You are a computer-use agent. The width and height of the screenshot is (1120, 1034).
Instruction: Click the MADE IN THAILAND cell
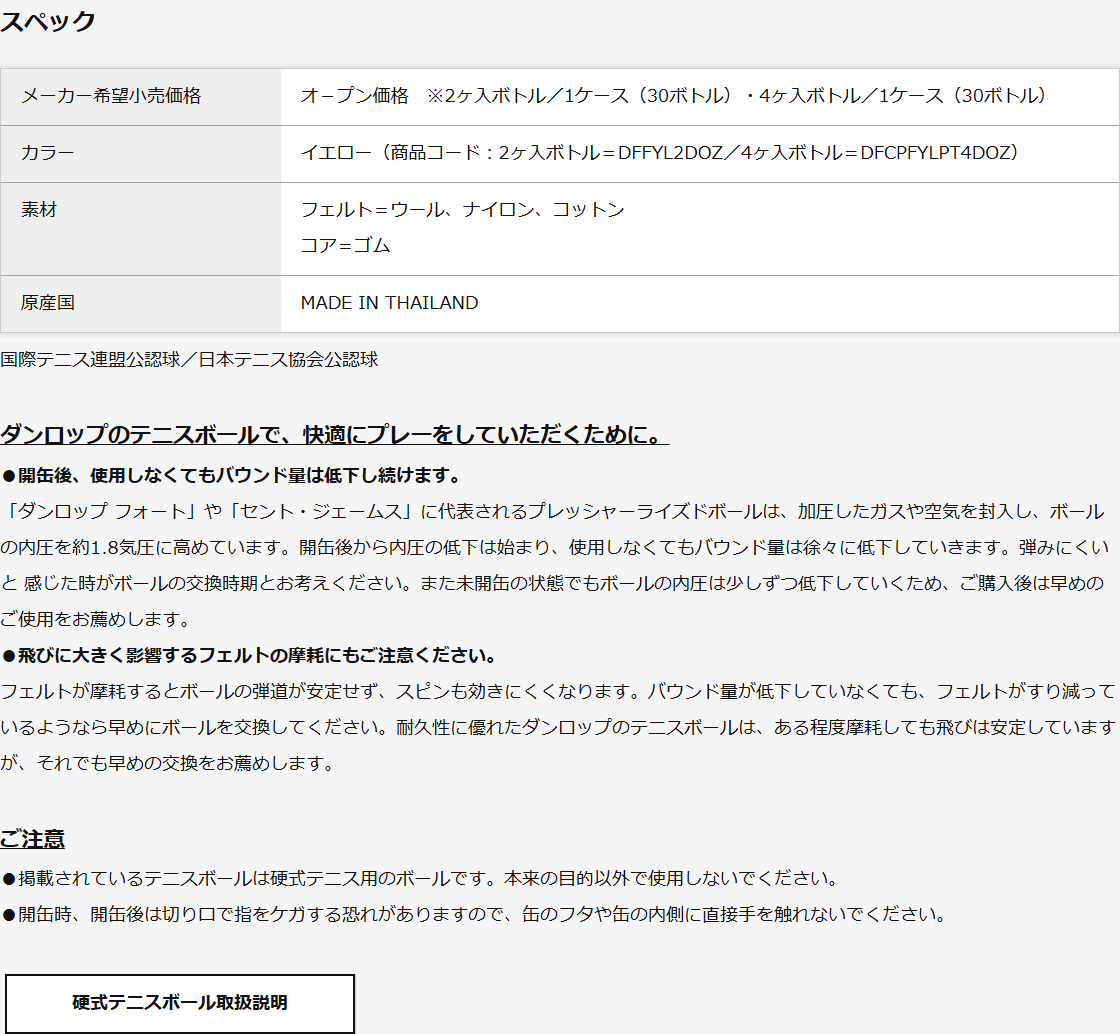[x=699, y=303]
